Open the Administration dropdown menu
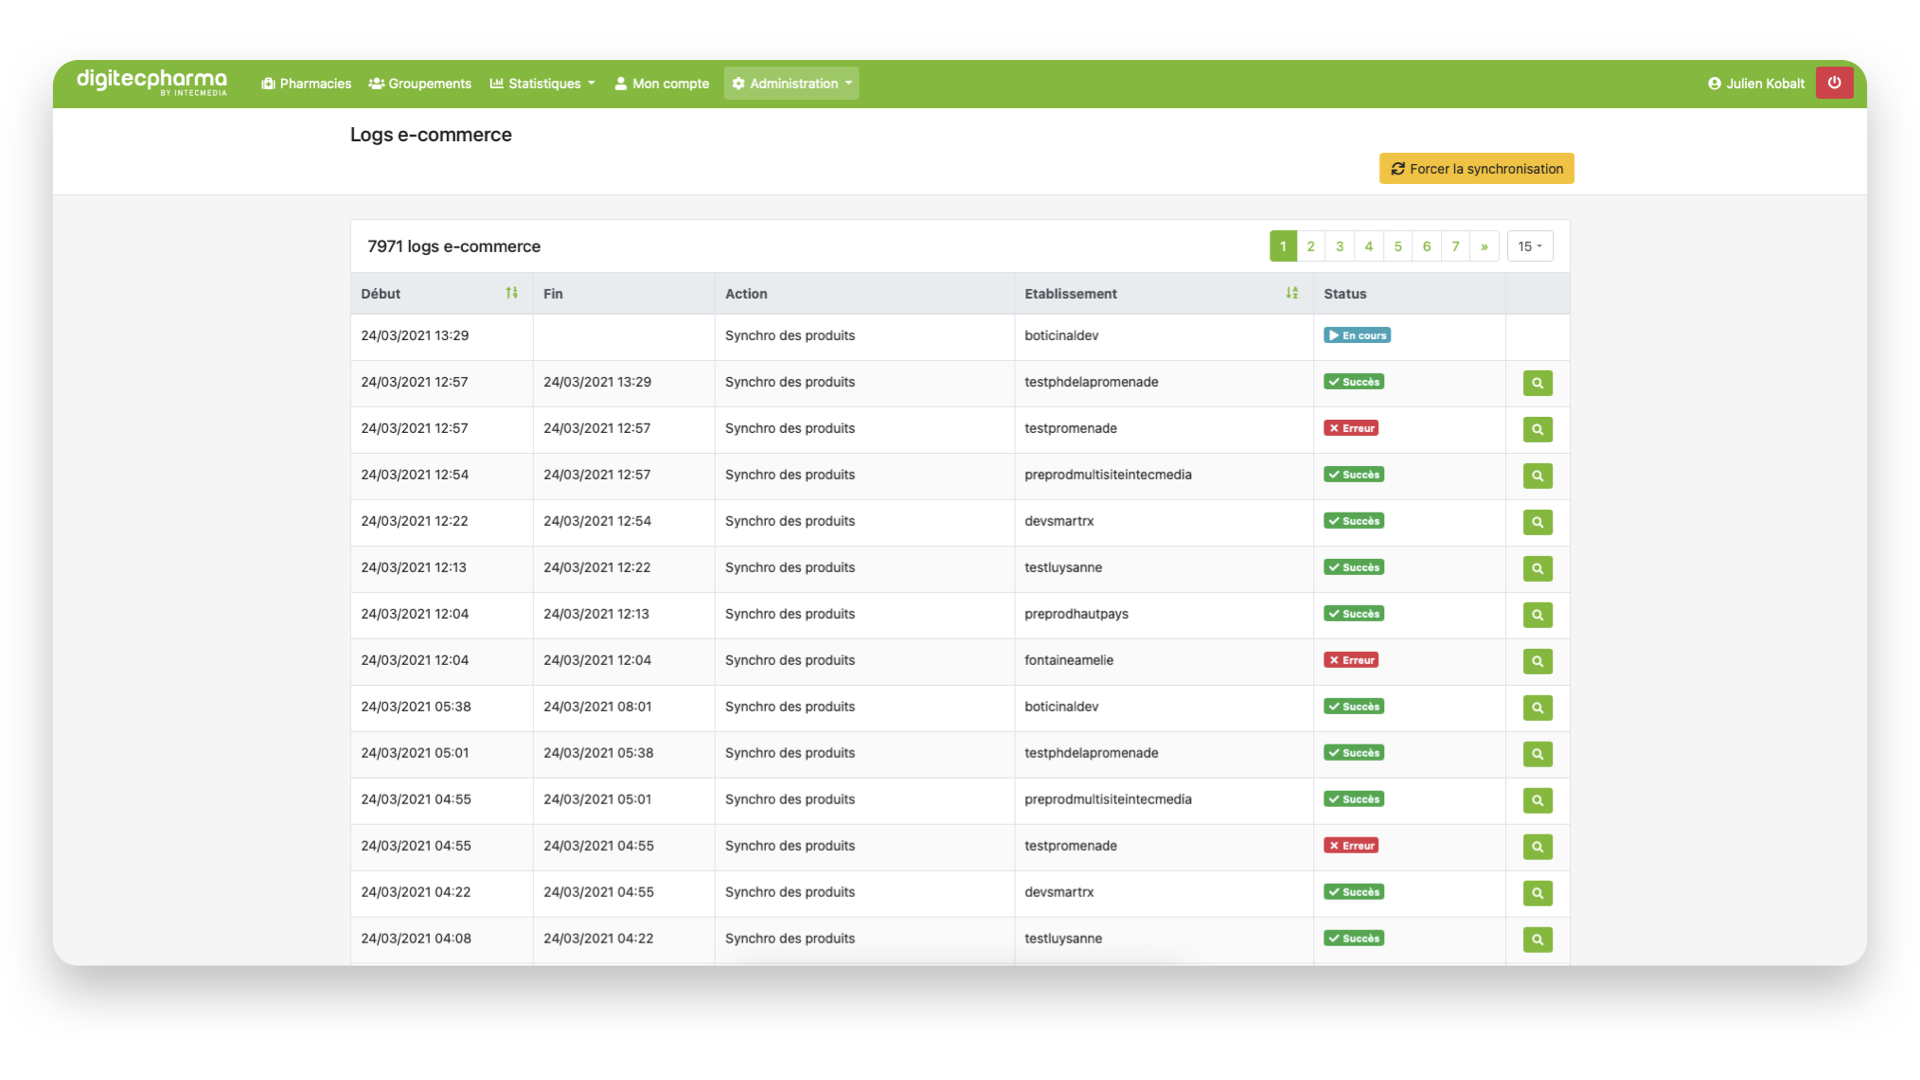 [791, 84]
